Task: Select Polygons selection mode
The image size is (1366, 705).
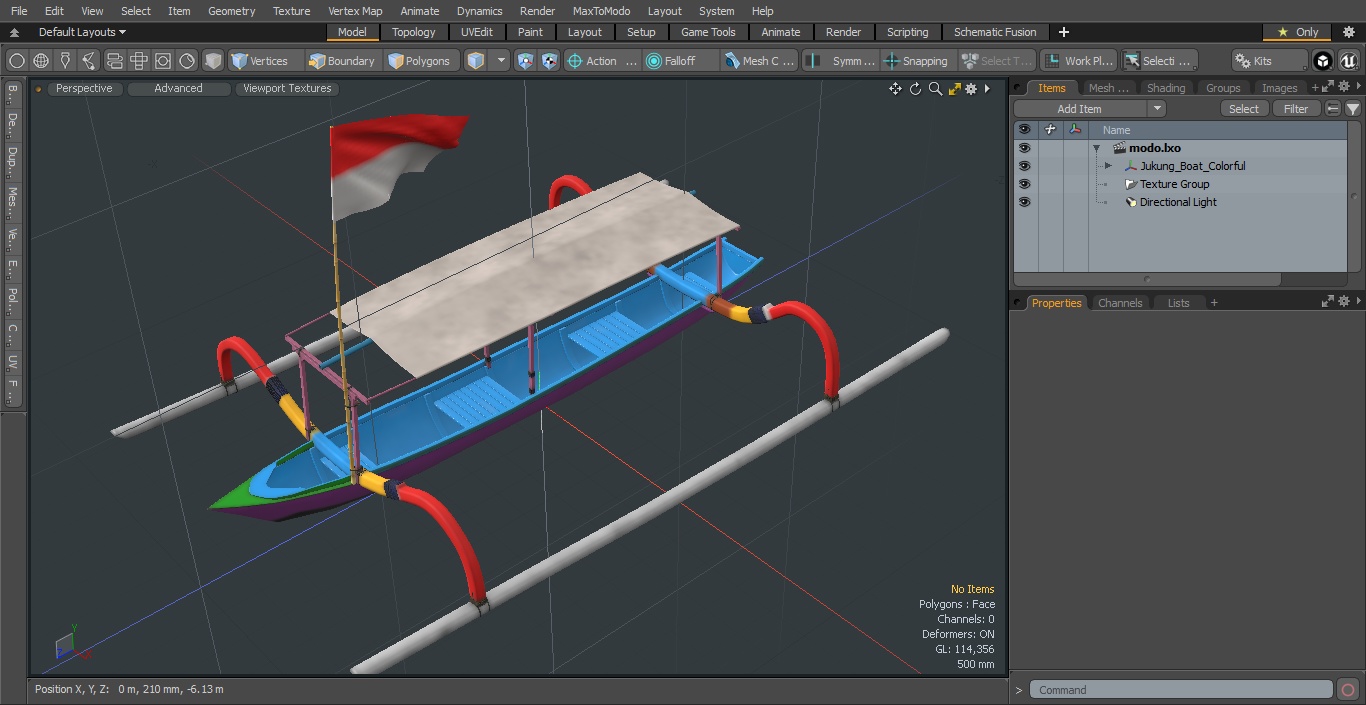Action: point(420,61)
